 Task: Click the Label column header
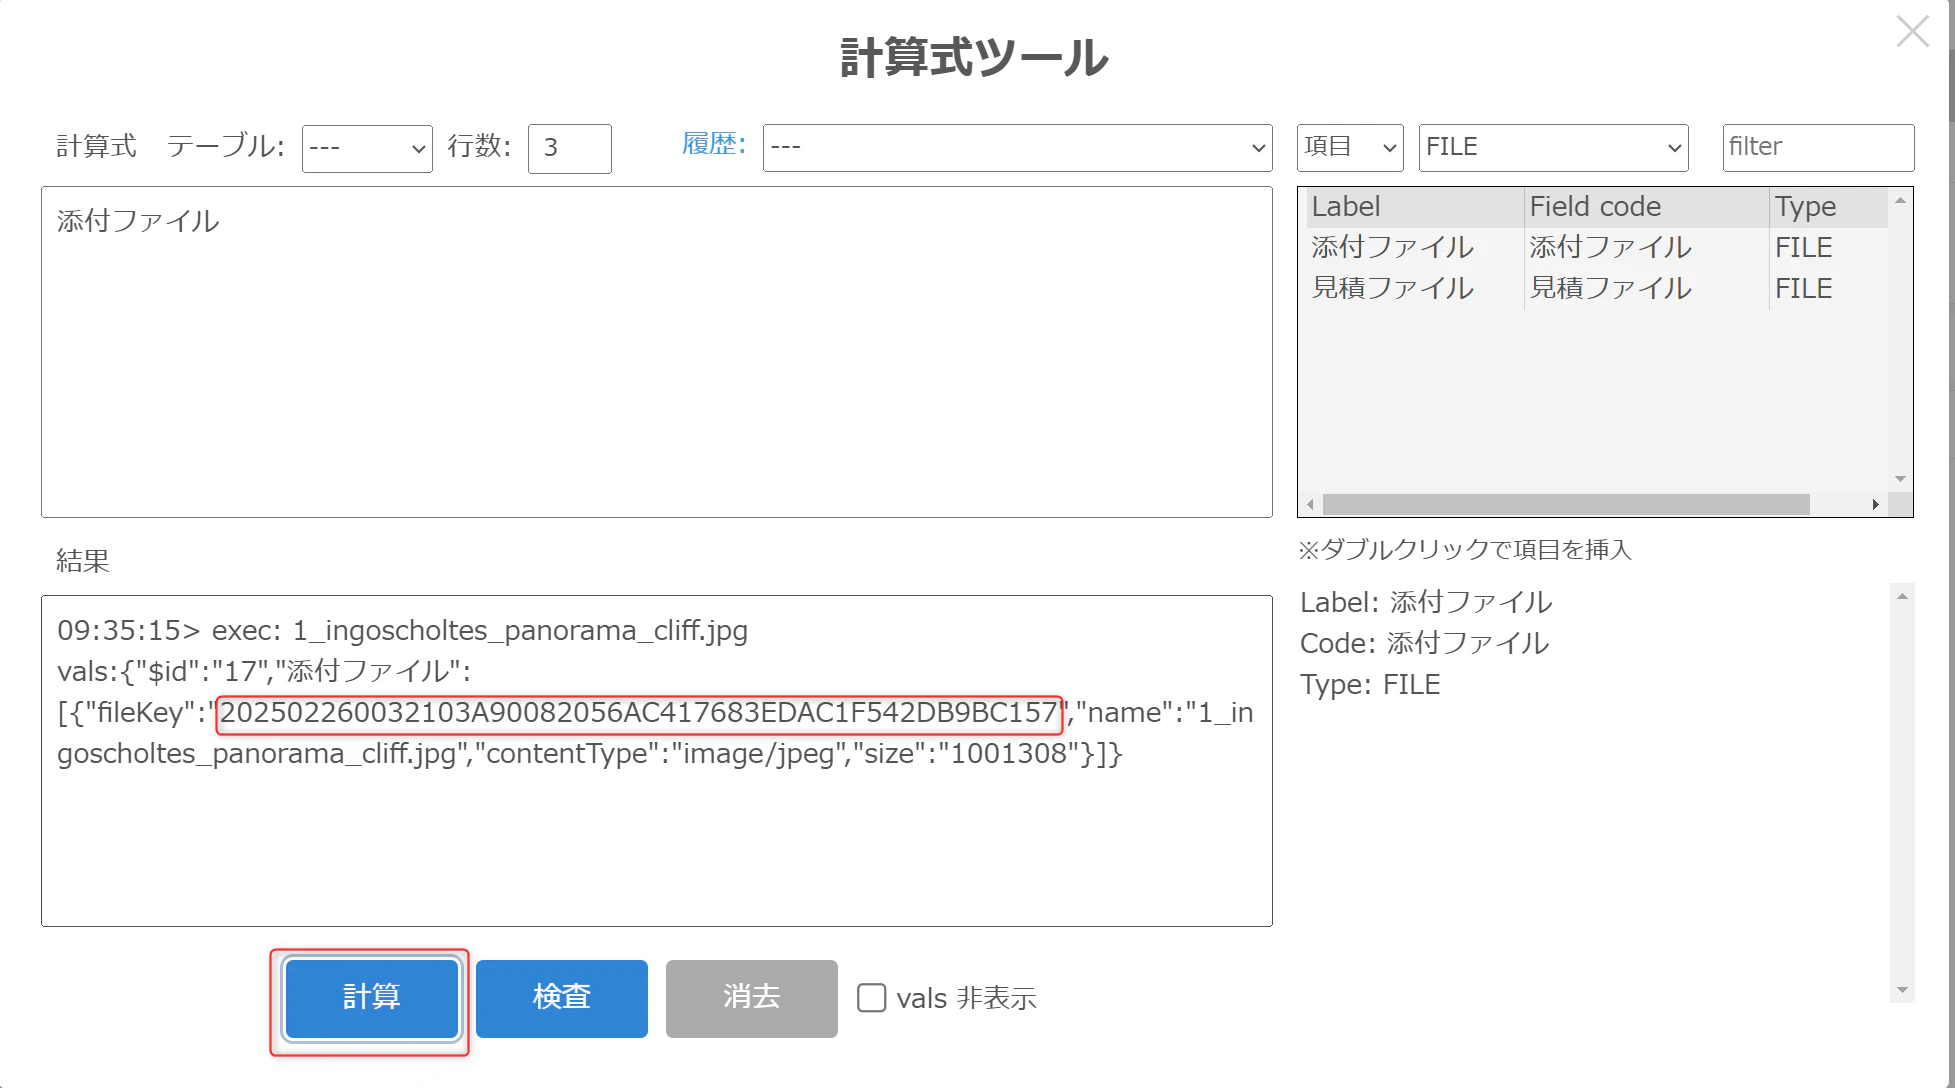pos(1415,206)
